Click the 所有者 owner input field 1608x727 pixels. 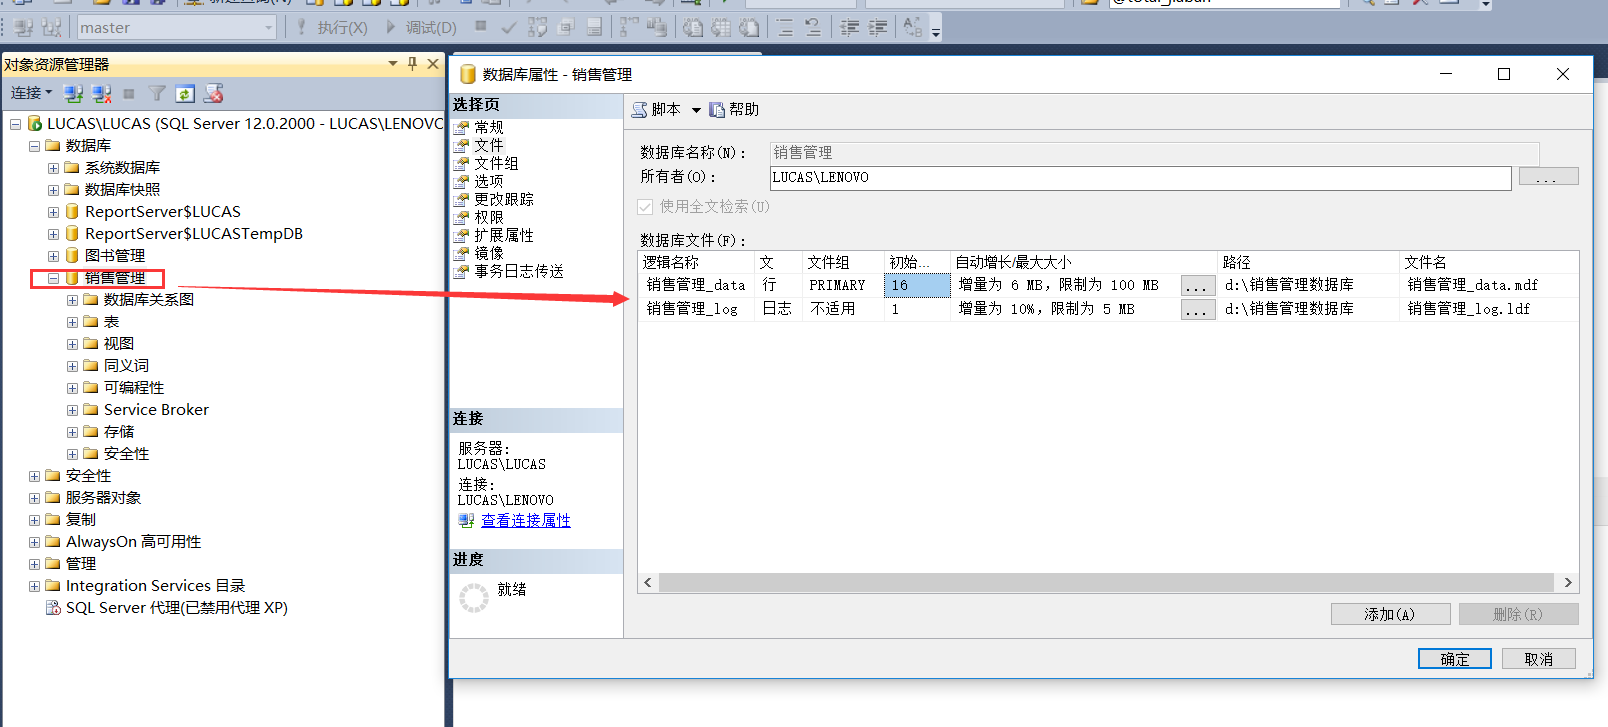[1140, 177]
